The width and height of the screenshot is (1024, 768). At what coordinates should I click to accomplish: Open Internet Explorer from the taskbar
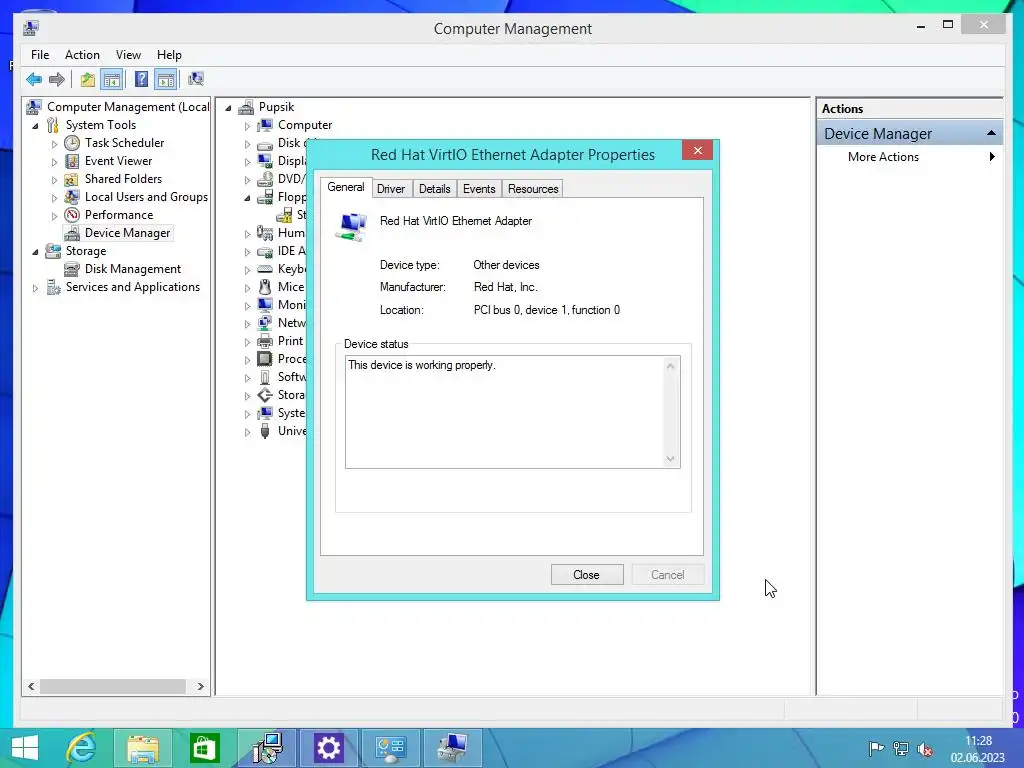coord(81,748)
